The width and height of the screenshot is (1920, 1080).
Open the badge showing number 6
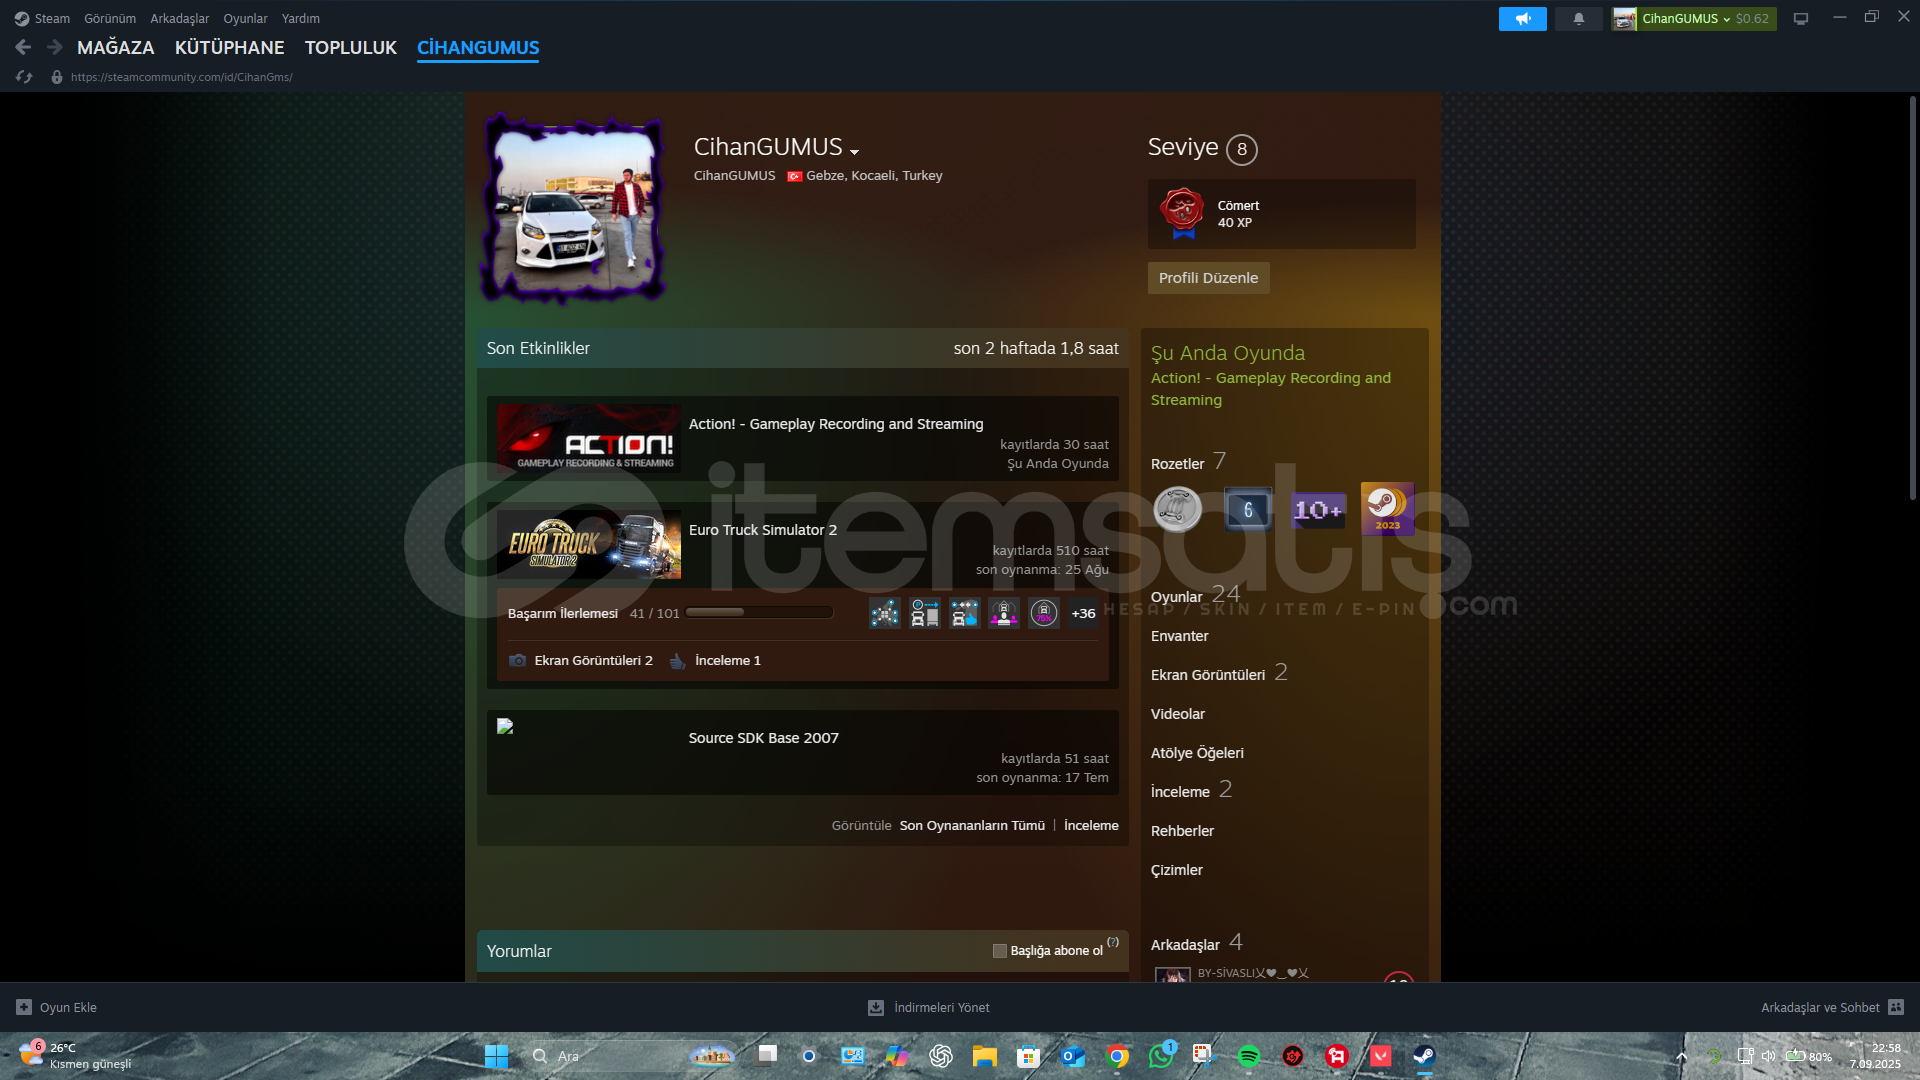click(1248, 509)
